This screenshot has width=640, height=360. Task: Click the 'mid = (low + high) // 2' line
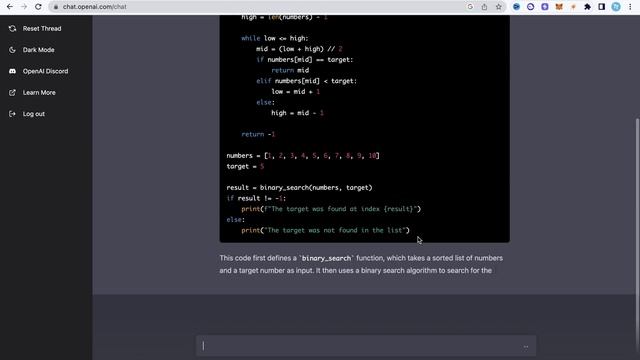point(299,49)
